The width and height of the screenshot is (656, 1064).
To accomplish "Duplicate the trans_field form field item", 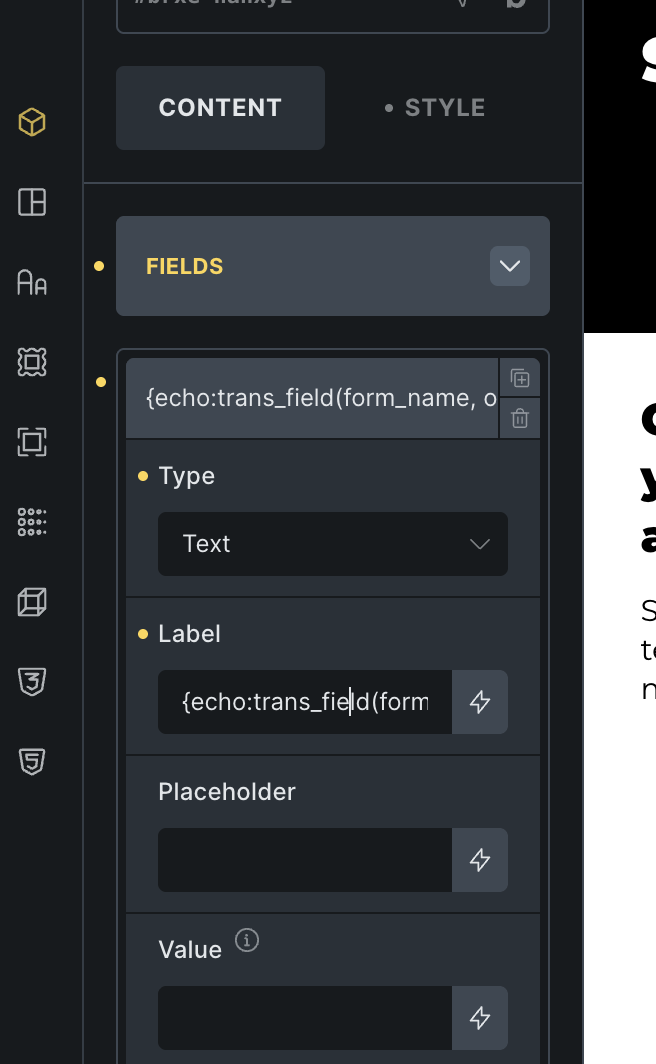I will coord(519,378).
